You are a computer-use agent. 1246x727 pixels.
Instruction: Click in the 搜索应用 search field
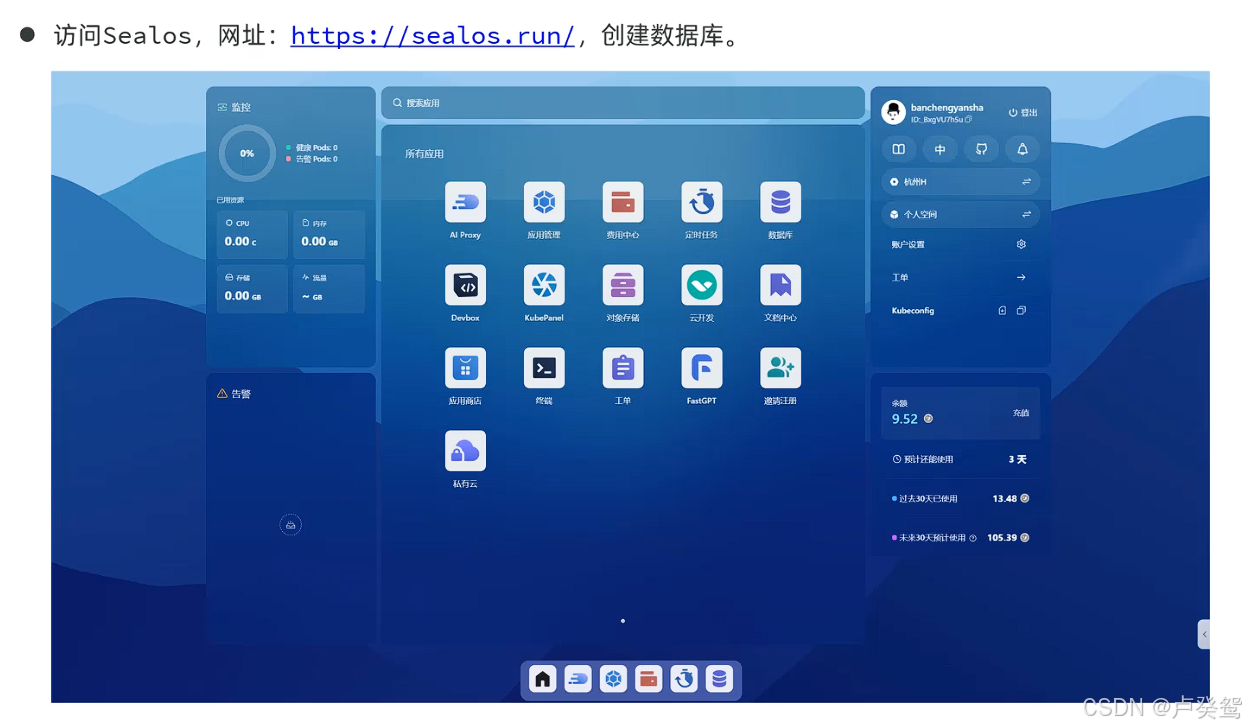(623, 103)
